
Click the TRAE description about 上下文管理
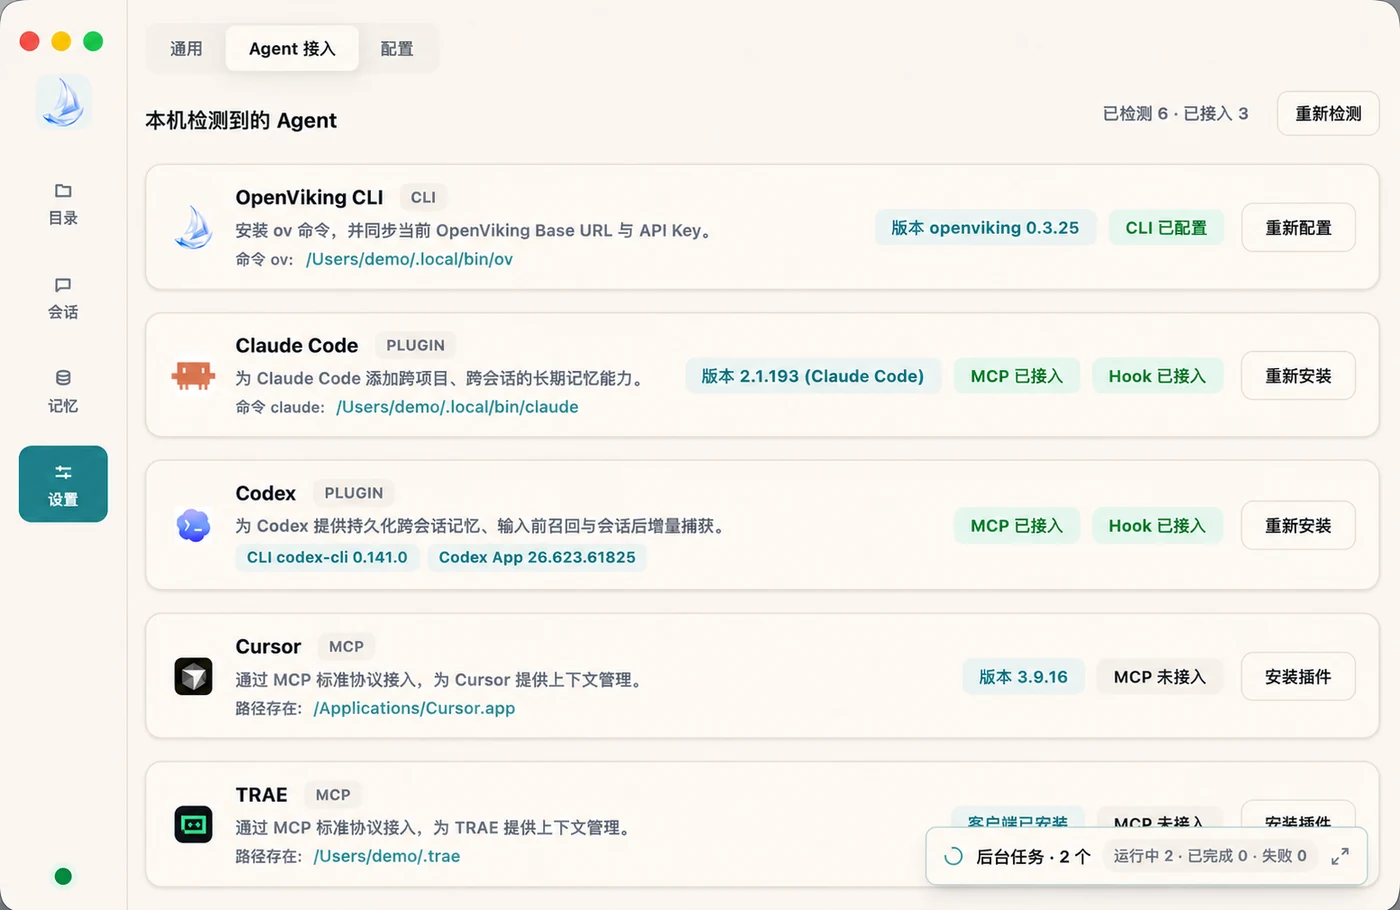click(x=435, y=828)
